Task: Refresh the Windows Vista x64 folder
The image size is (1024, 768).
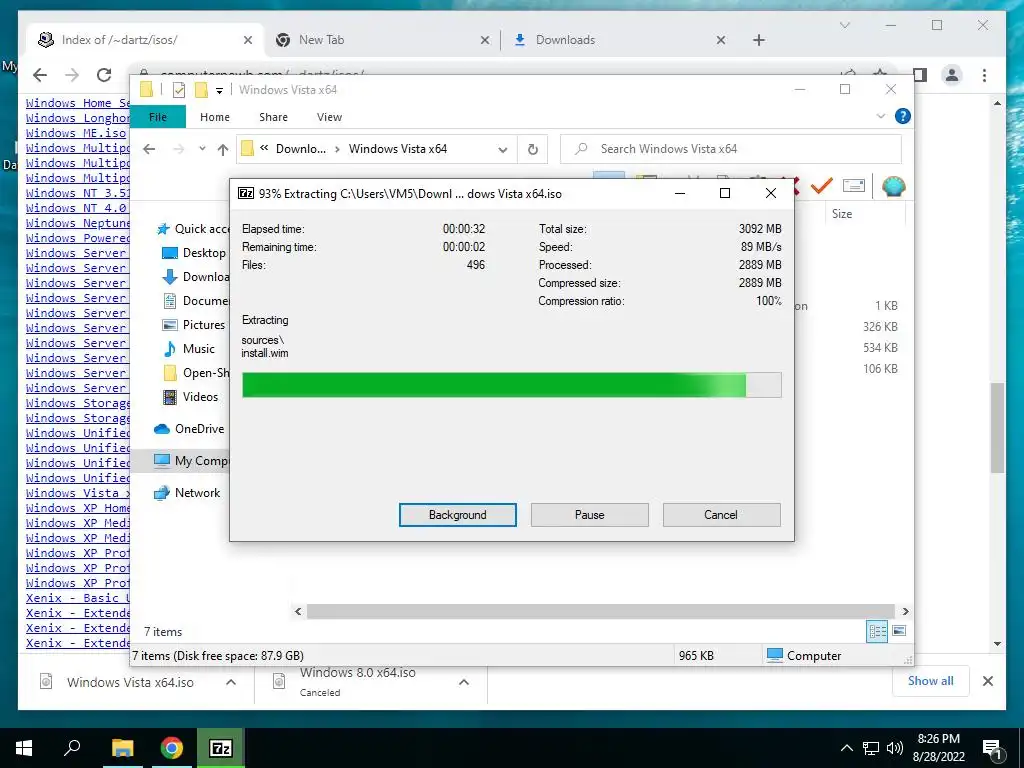Action: pyautogui.click(x=533, y=150)
